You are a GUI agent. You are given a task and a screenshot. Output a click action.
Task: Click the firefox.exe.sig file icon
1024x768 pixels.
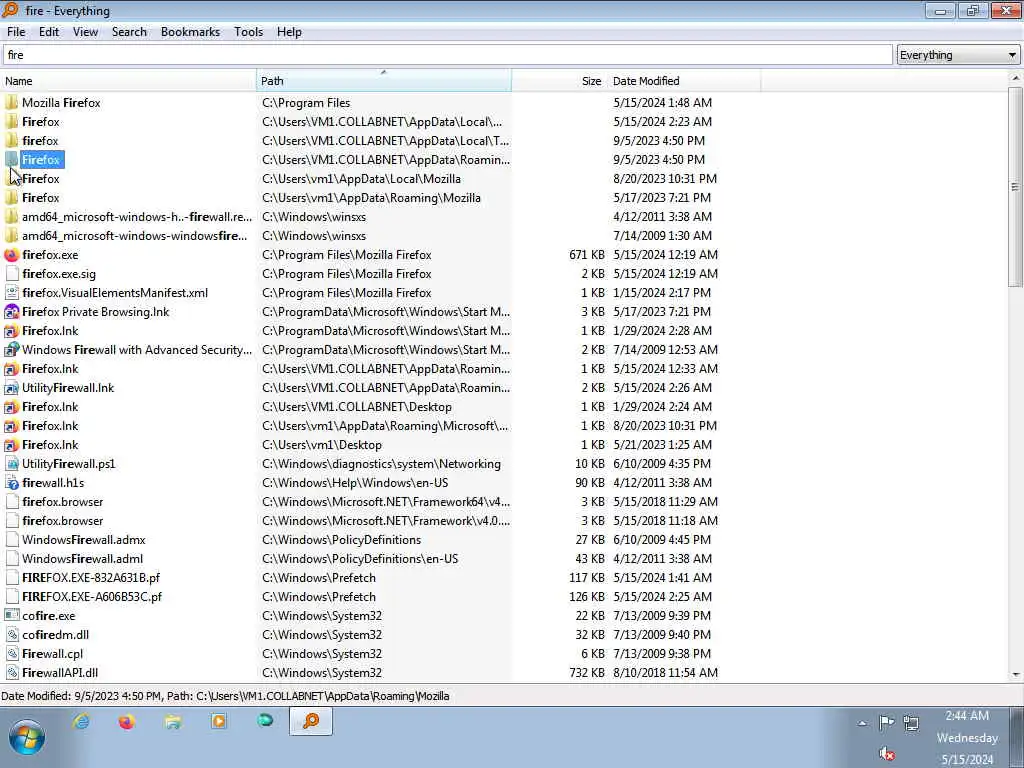[x=11, y=274]
